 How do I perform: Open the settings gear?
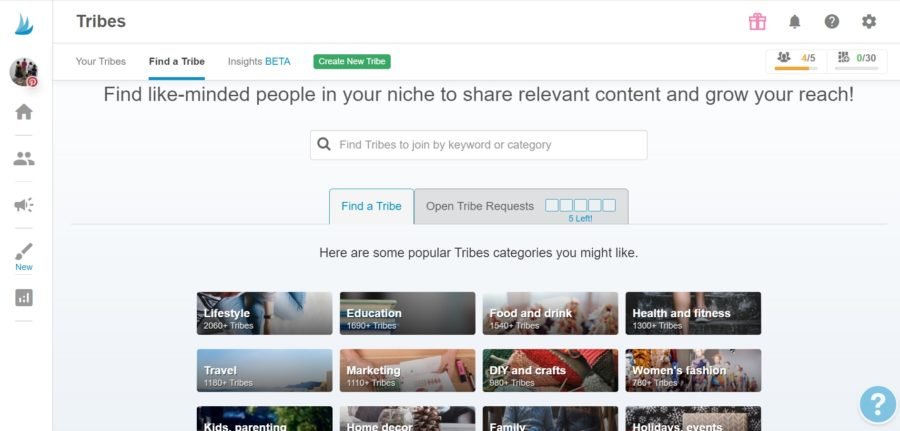869,21
